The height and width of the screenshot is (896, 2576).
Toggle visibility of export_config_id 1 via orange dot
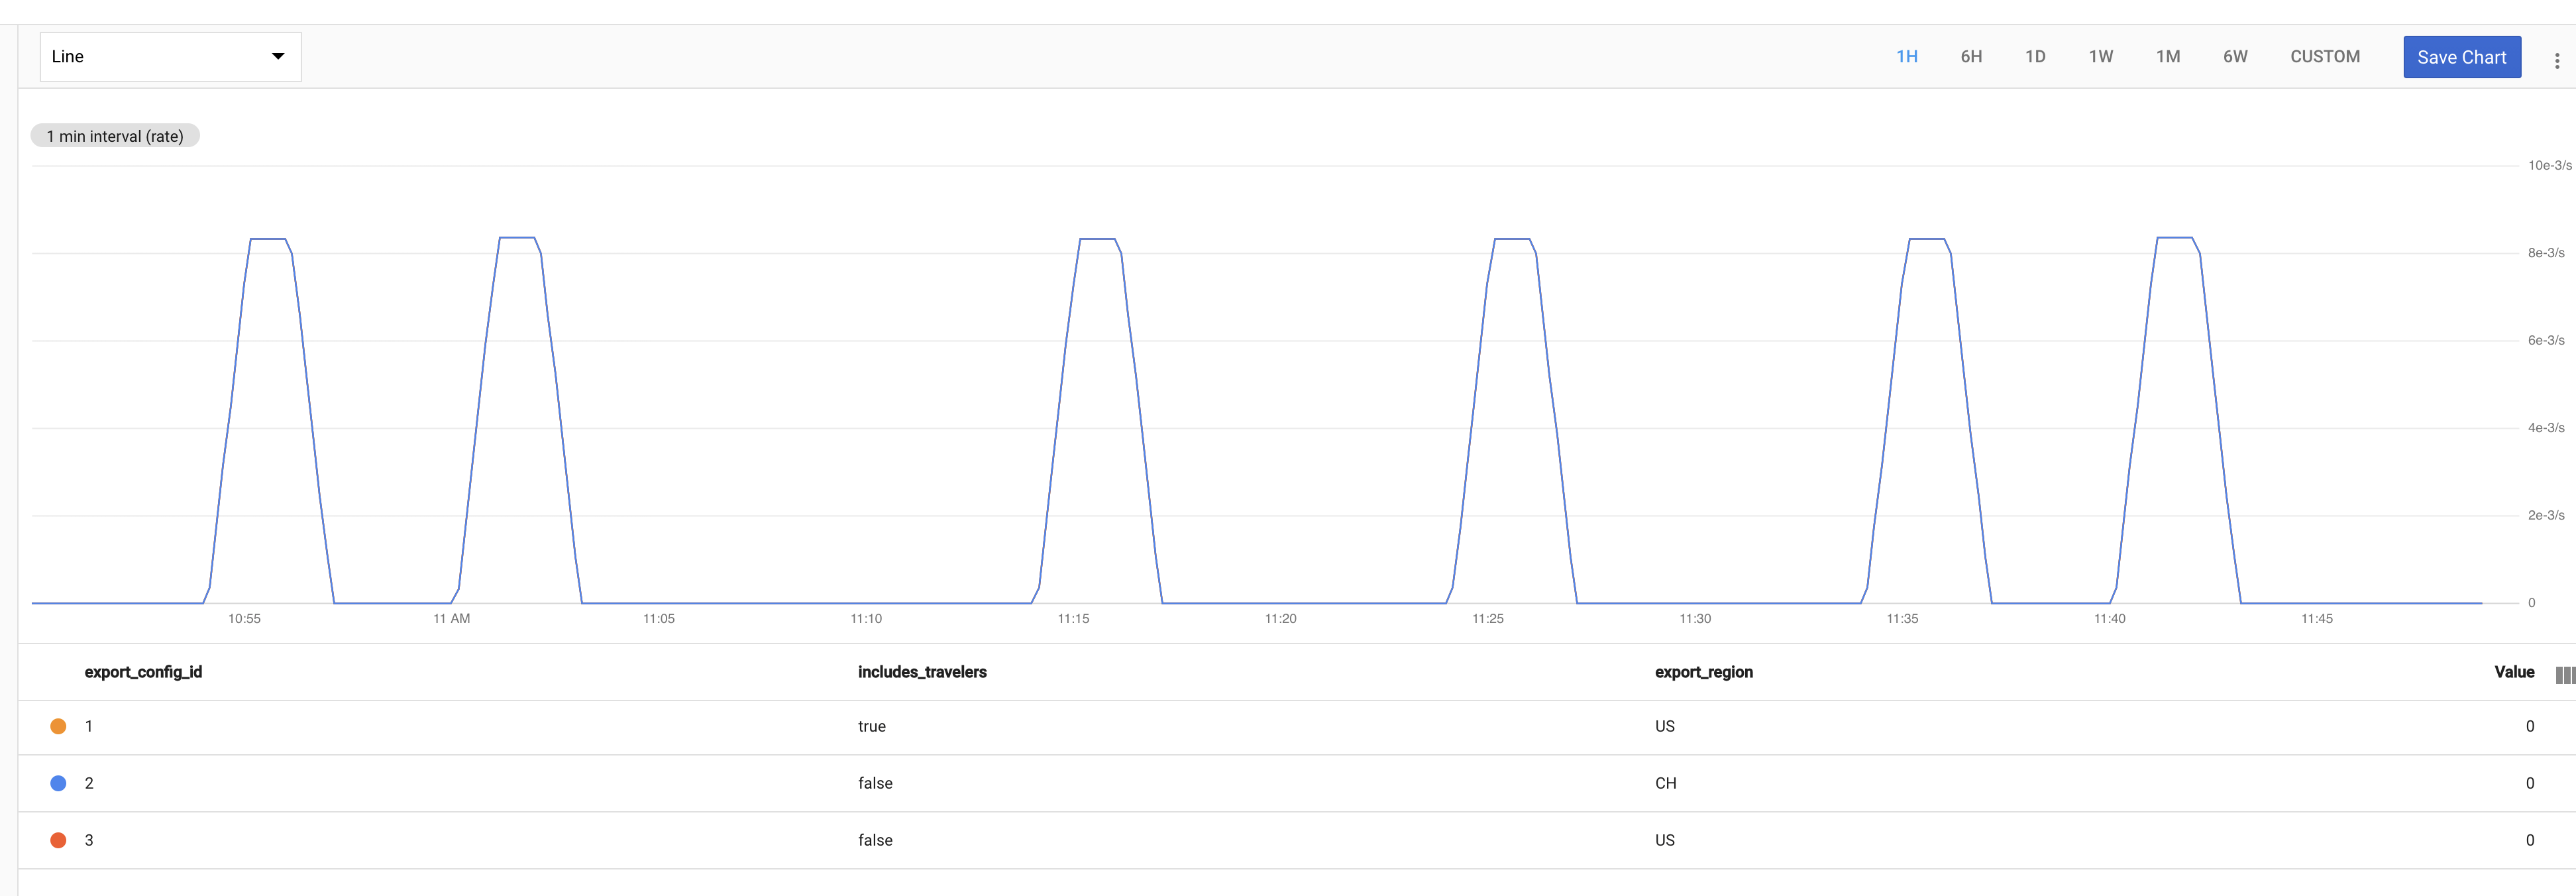point(58,726)
